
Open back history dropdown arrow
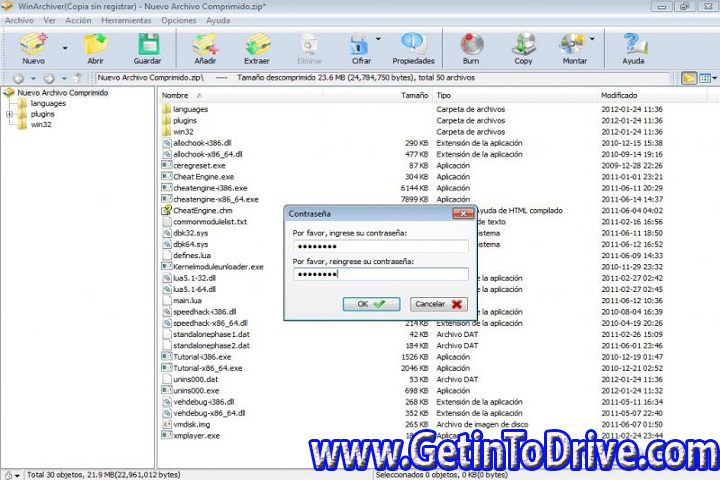[x=33, y=79]
